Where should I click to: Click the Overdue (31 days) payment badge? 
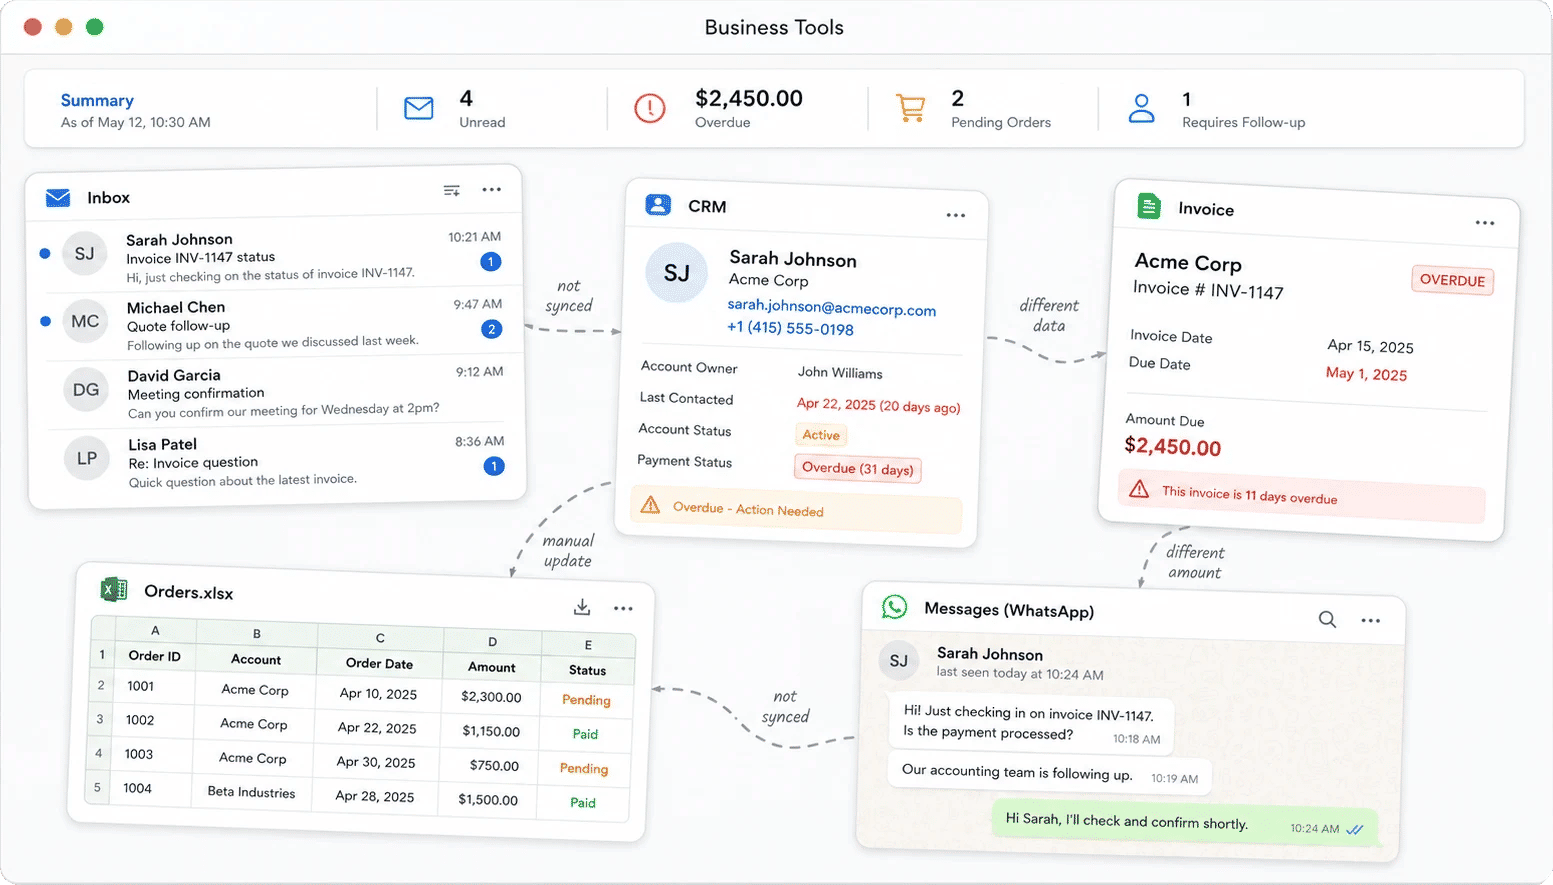coord(858,468)
